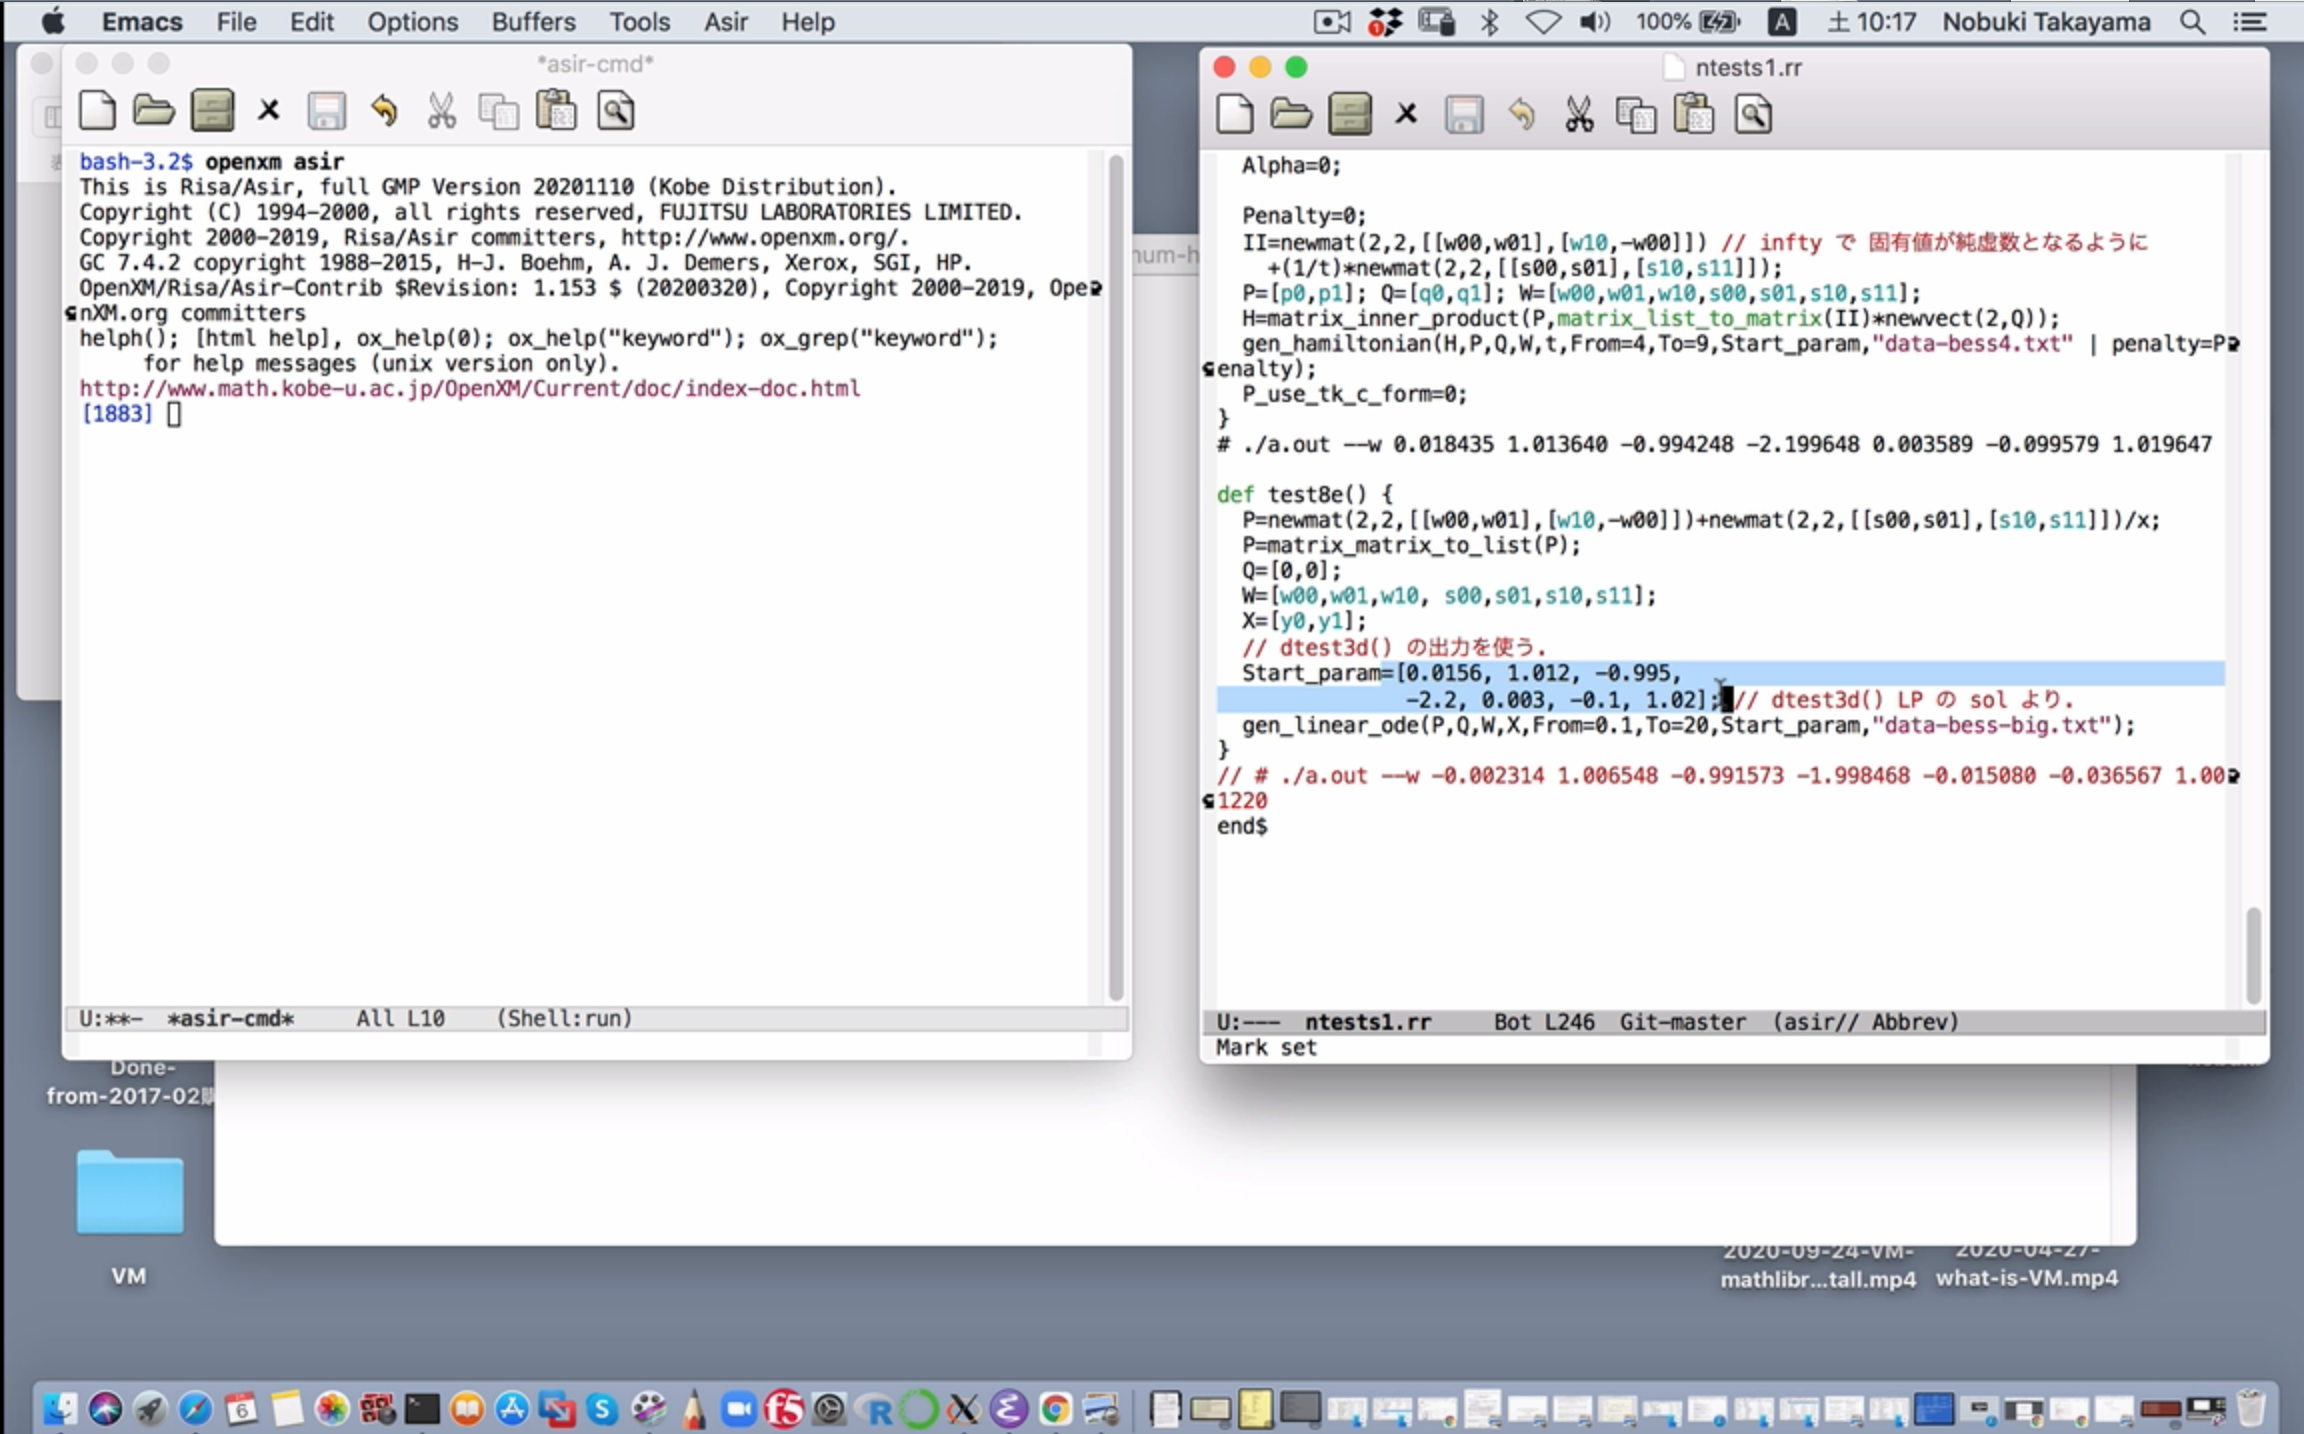The height and width of the screenshot is (1434, 2304).
Task: Click Save icon in ntests1.rr toolbar
Action: pyautogui.click(x=1464, y=114)
